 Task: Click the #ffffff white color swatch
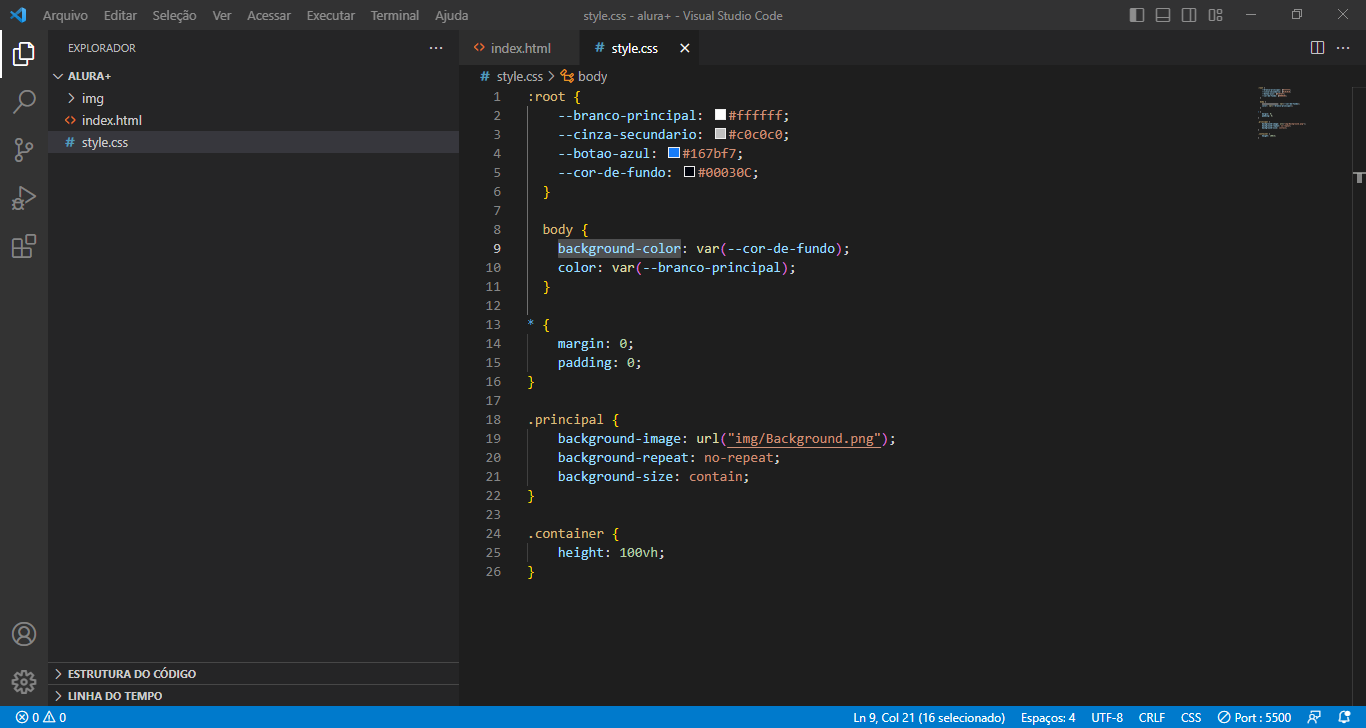(720, 115)
